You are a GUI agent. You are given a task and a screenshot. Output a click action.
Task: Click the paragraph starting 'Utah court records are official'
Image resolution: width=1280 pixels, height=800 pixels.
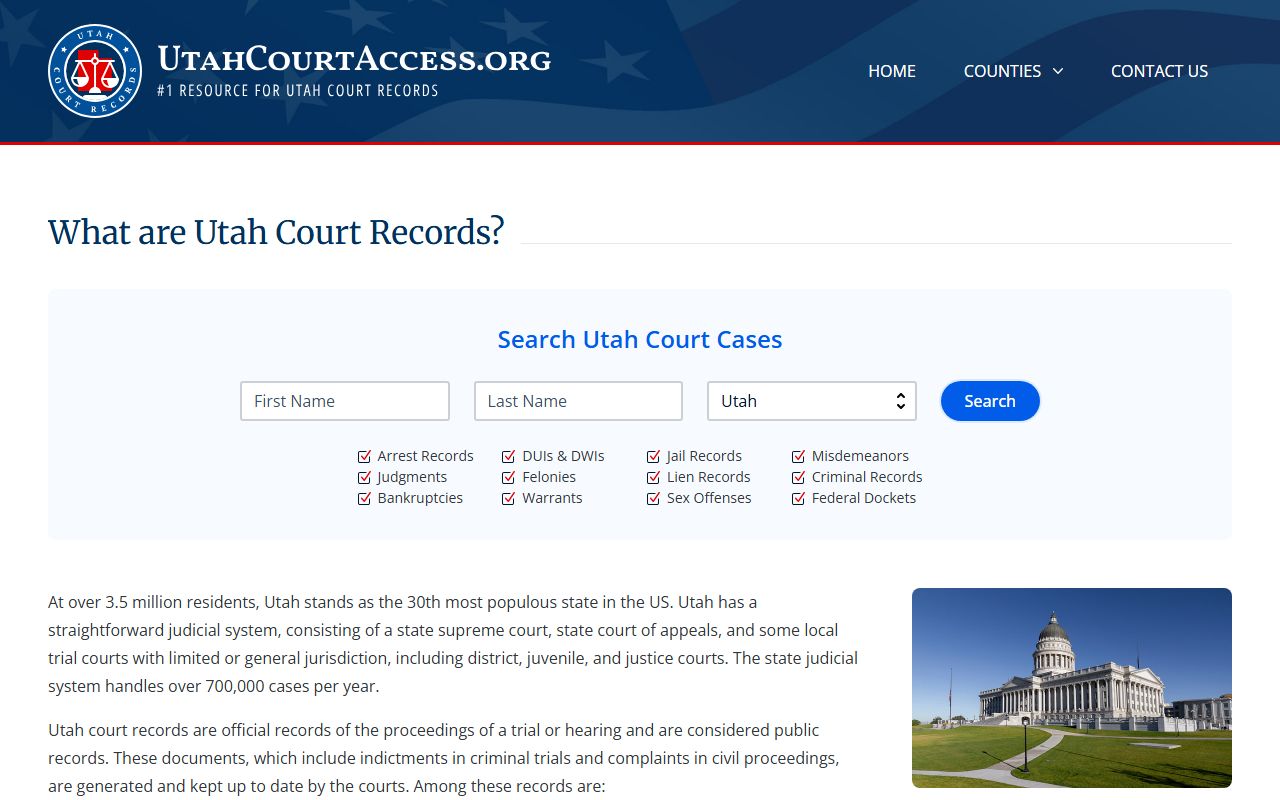pos(444,758)
